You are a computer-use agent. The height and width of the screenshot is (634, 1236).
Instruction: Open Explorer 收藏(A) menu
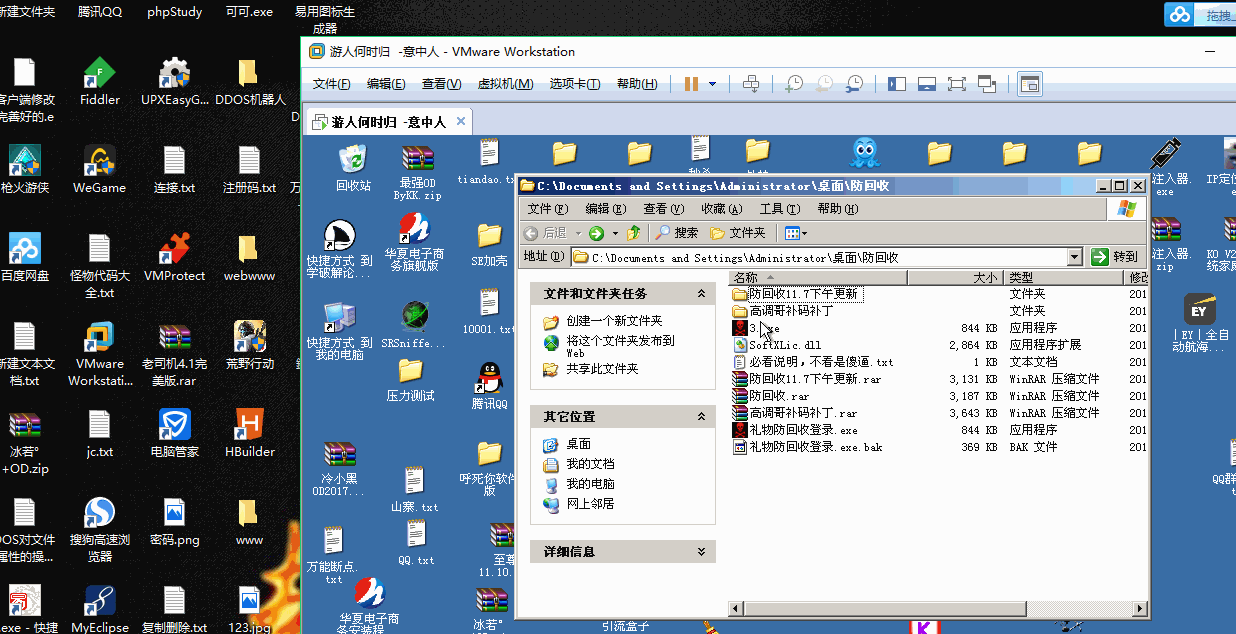(x=721, y=209)
